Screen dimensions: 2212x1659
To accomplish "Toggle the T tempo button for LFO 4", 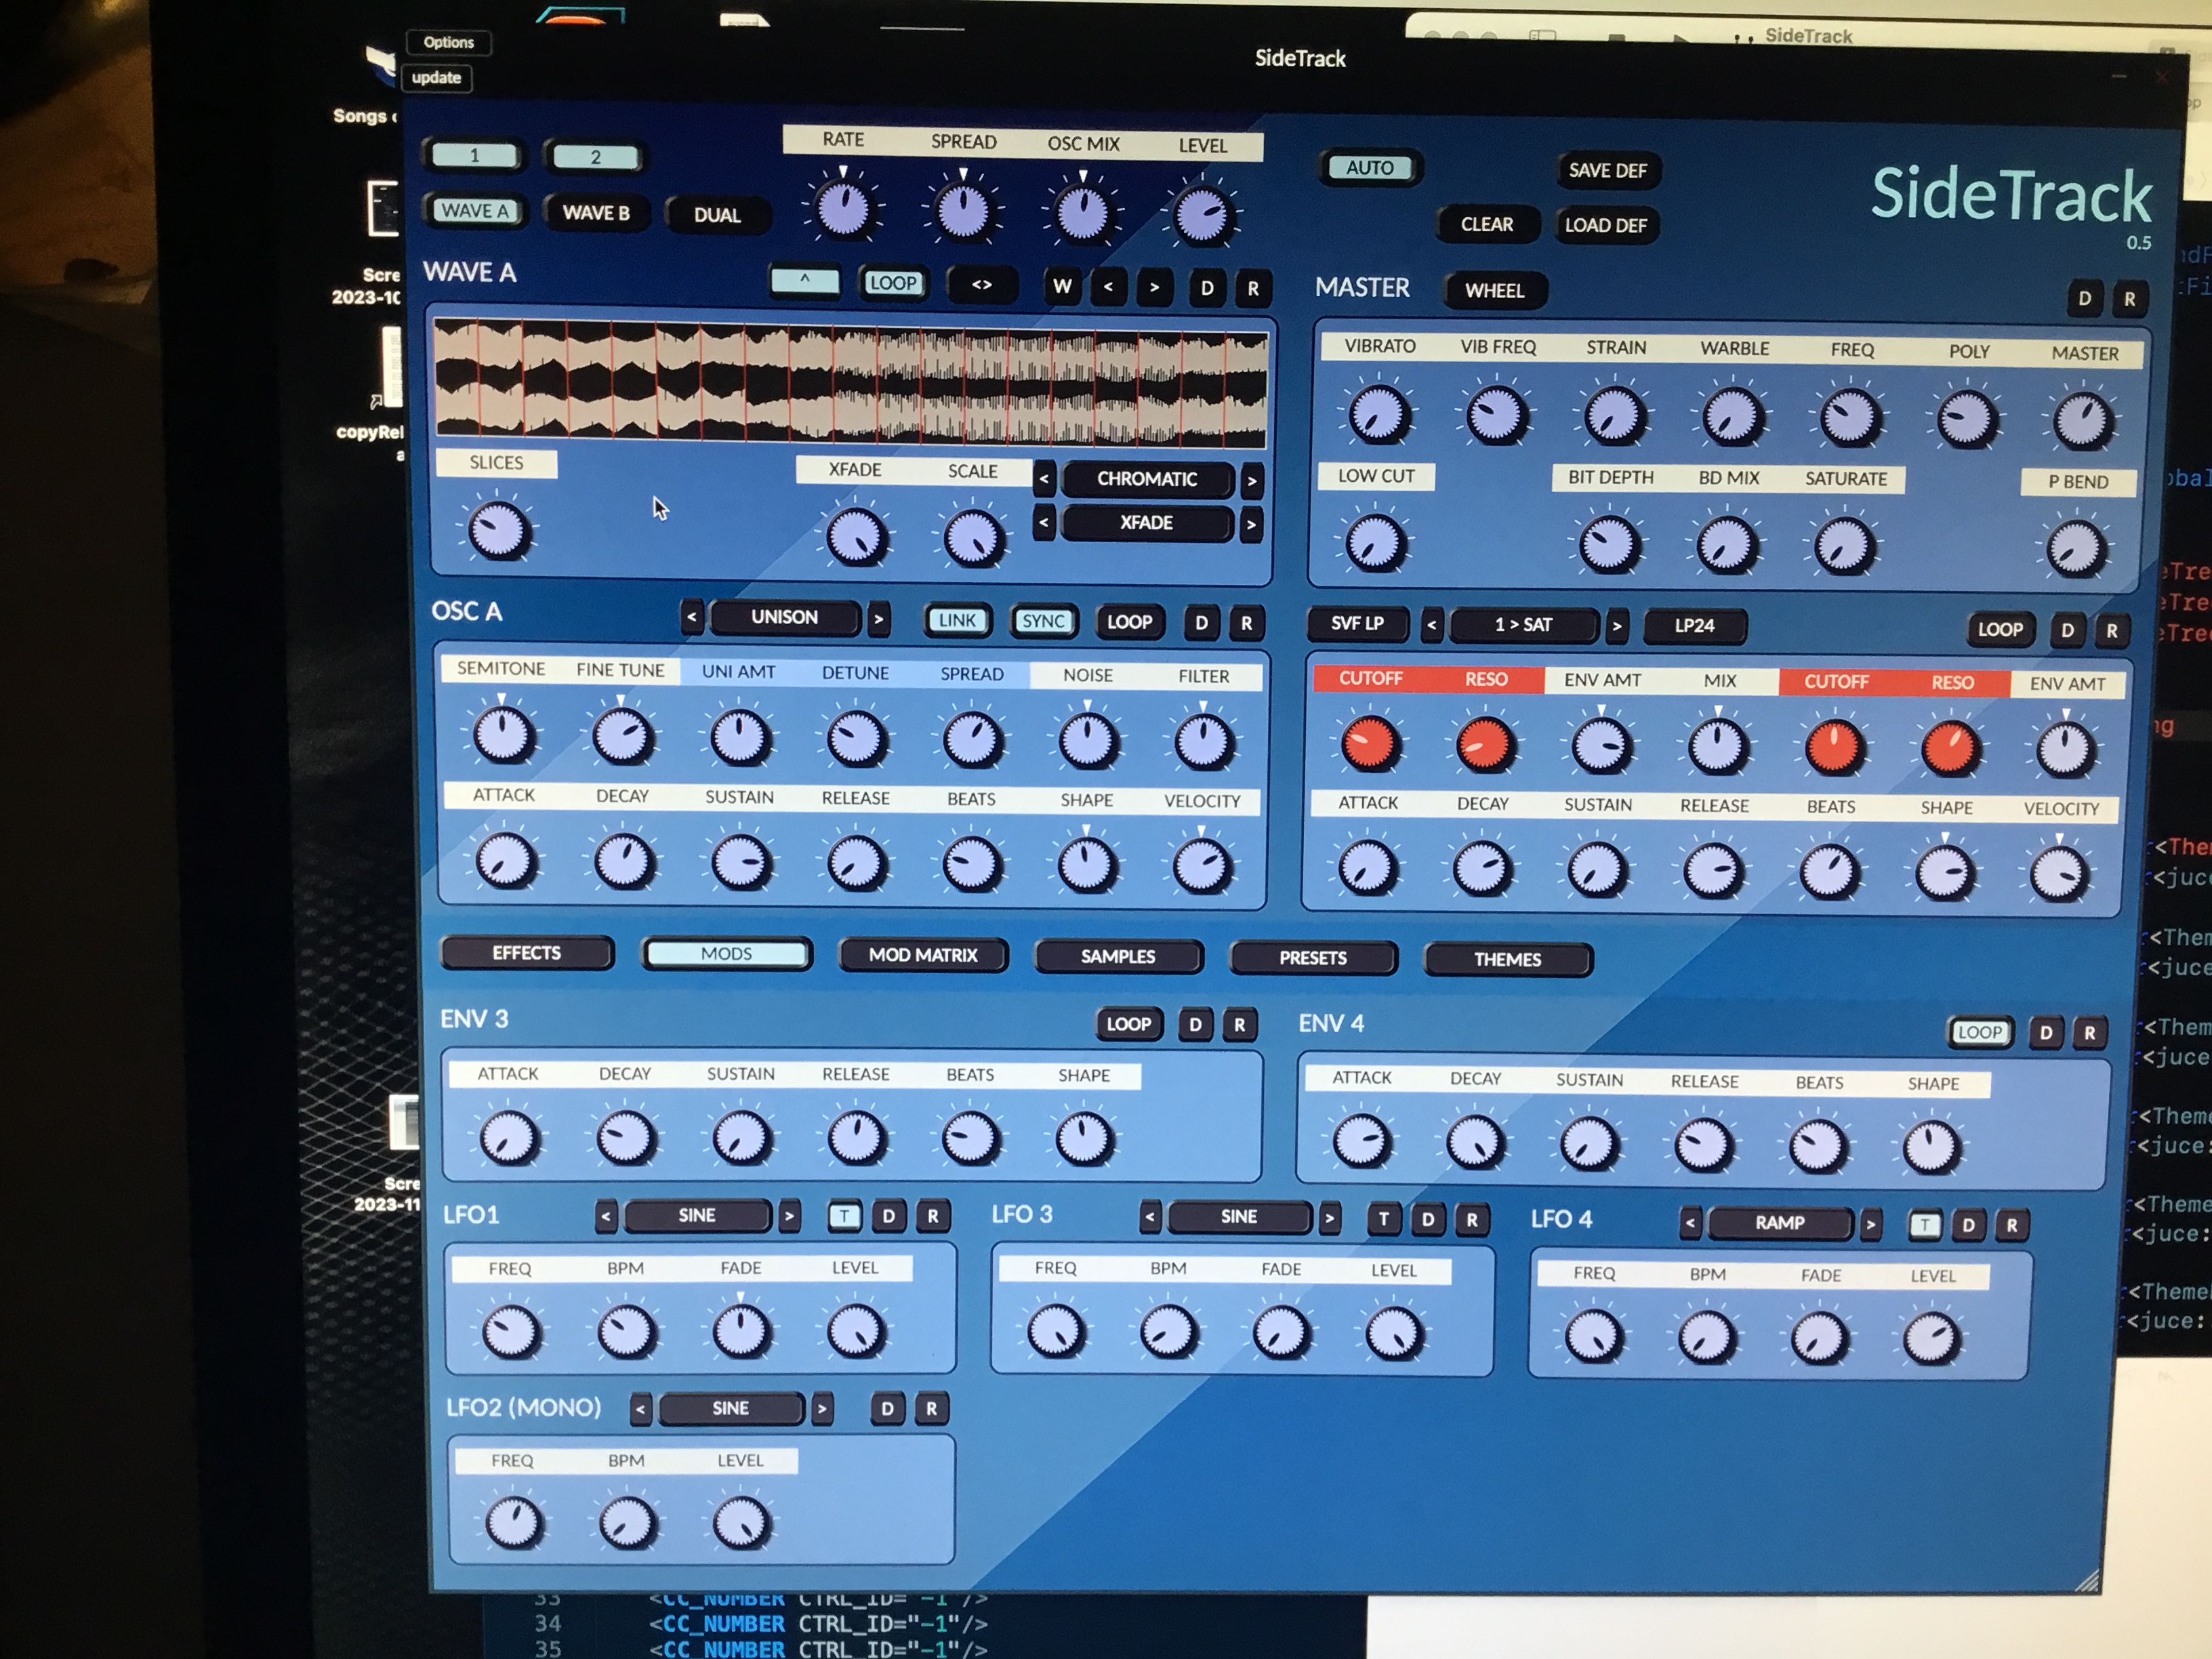I will pyautogui.click(x=1925, y=1224).
